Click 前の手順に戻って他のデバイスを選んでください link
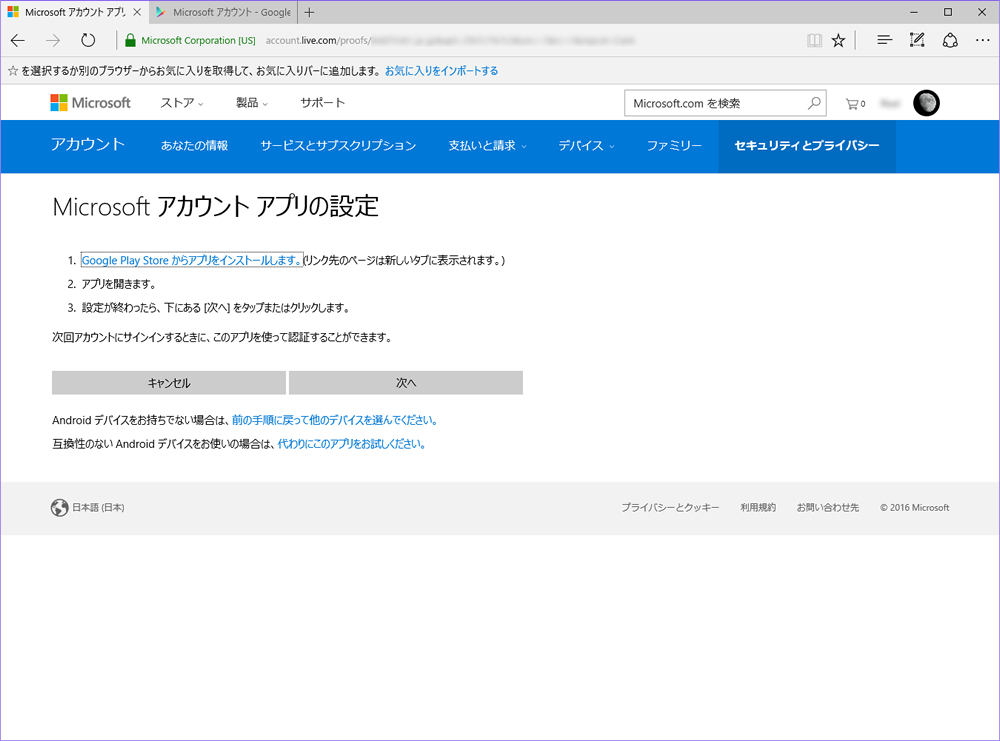The width and height of the screenshot is (1000, 741). (x=335, y=420)
